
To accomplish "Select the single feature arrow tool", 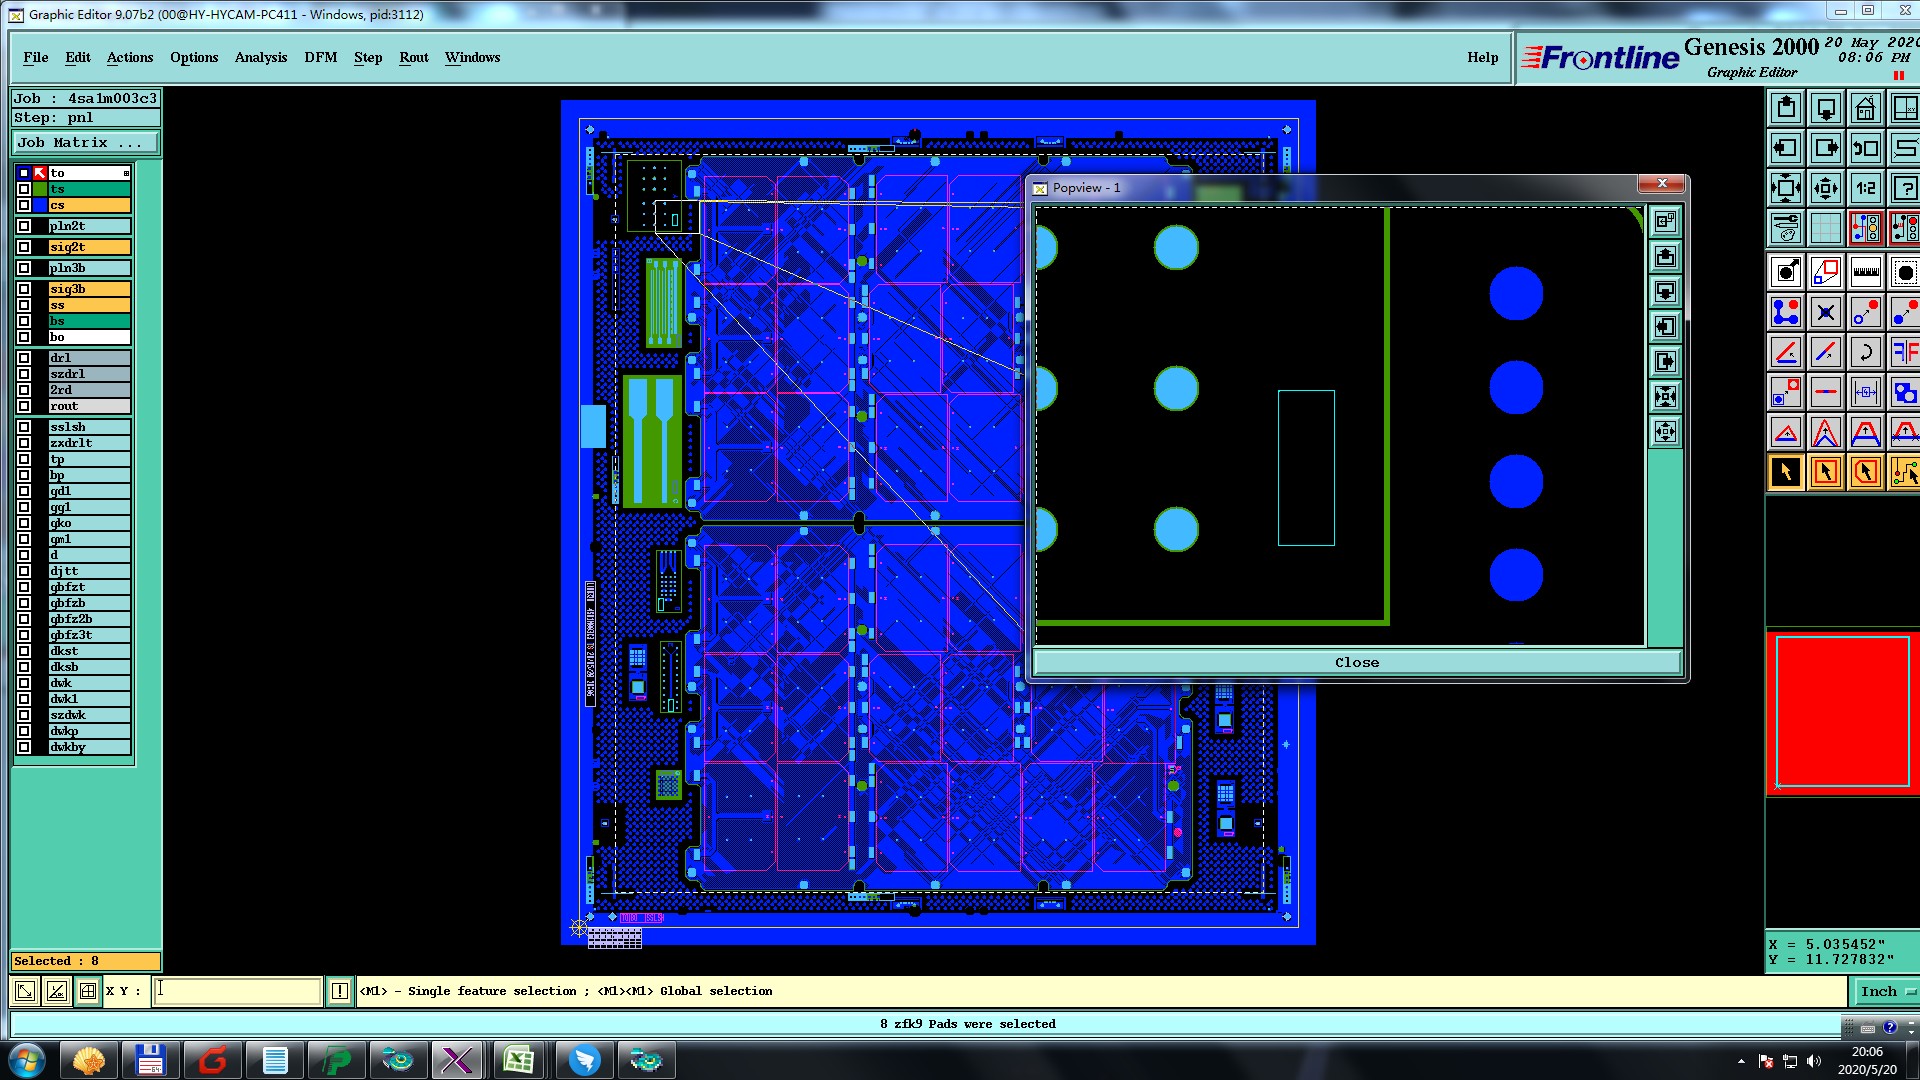I will [1786, 472].
